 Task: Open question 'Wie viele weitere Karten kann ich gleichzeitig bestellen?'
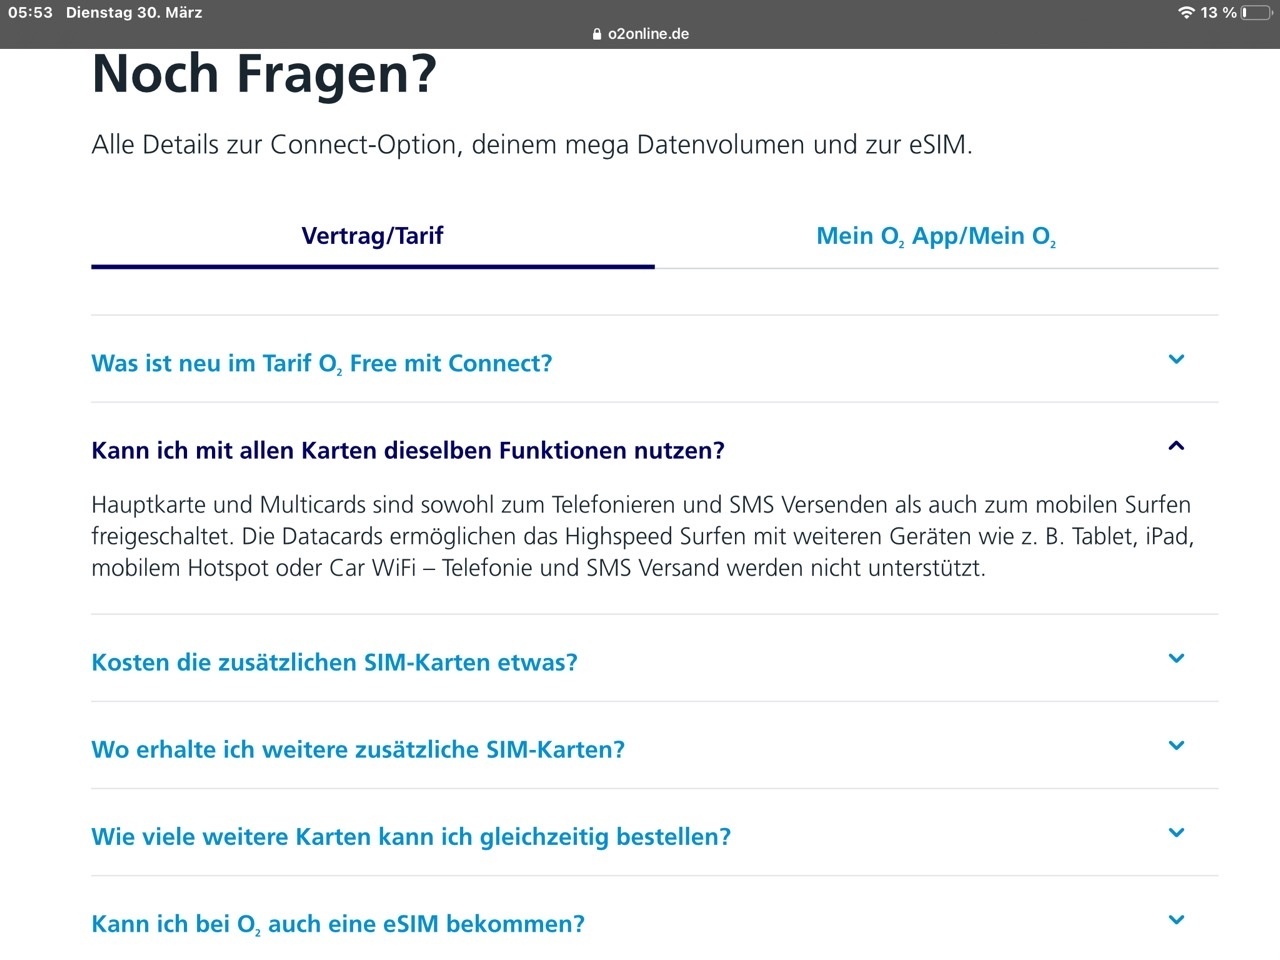pos(411,836)
